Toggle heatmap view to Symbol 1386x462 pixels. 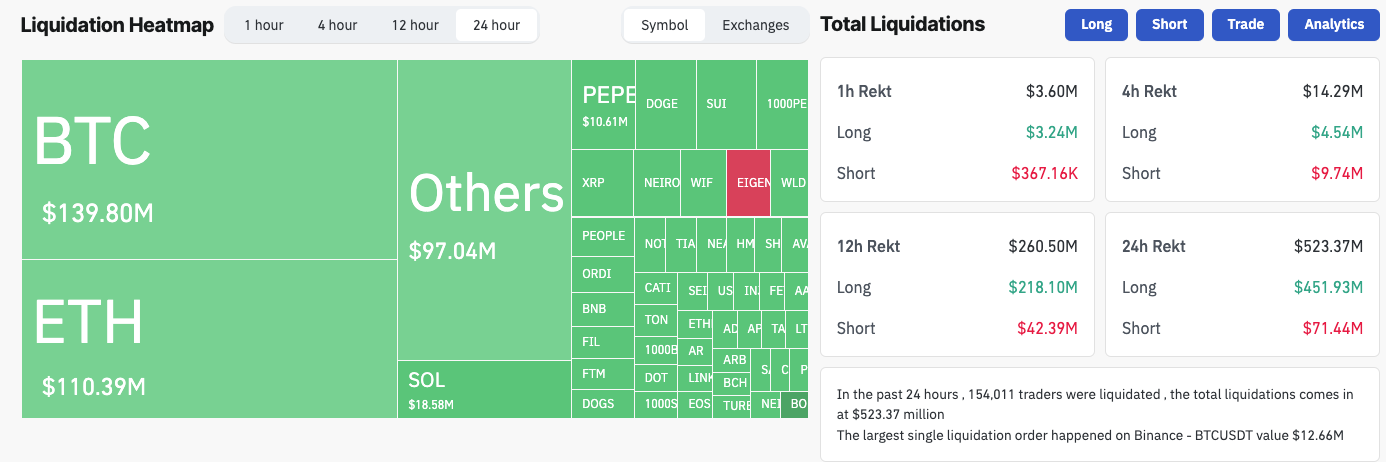pos(664,25)
